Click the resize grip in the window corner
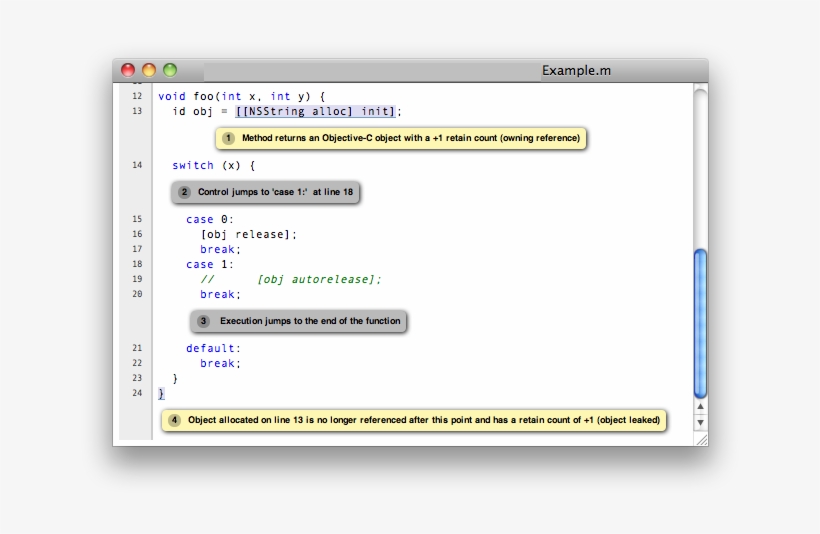This screenshot has height=534, width=820. [701, 439]
